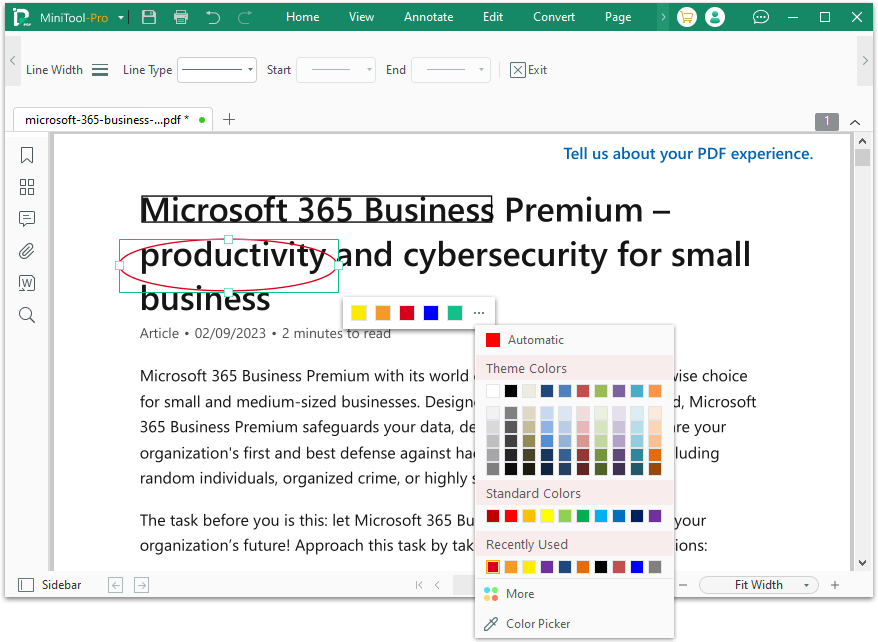Click the Print icon in title bar
The width and height of the screenshot is (878, 642).
(x=181, y=17)
